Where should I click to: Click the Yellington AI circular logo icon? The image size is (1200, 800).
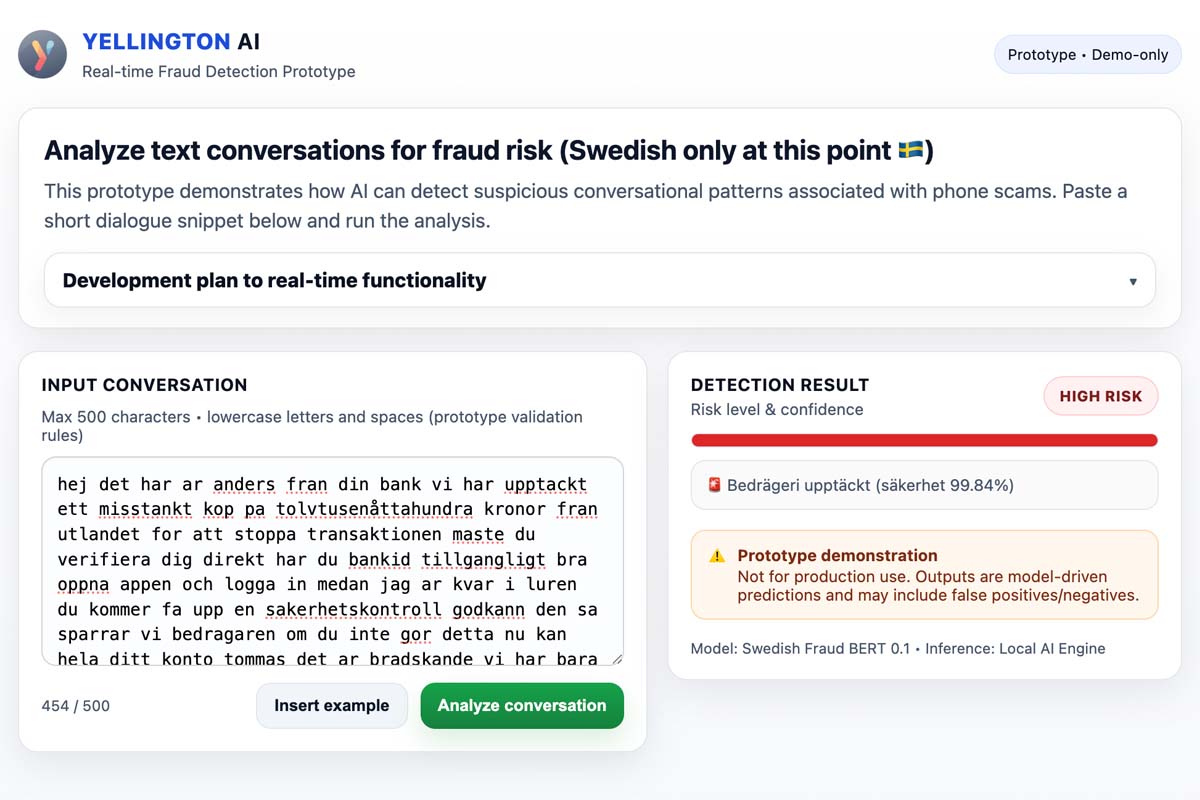[42, 54]
